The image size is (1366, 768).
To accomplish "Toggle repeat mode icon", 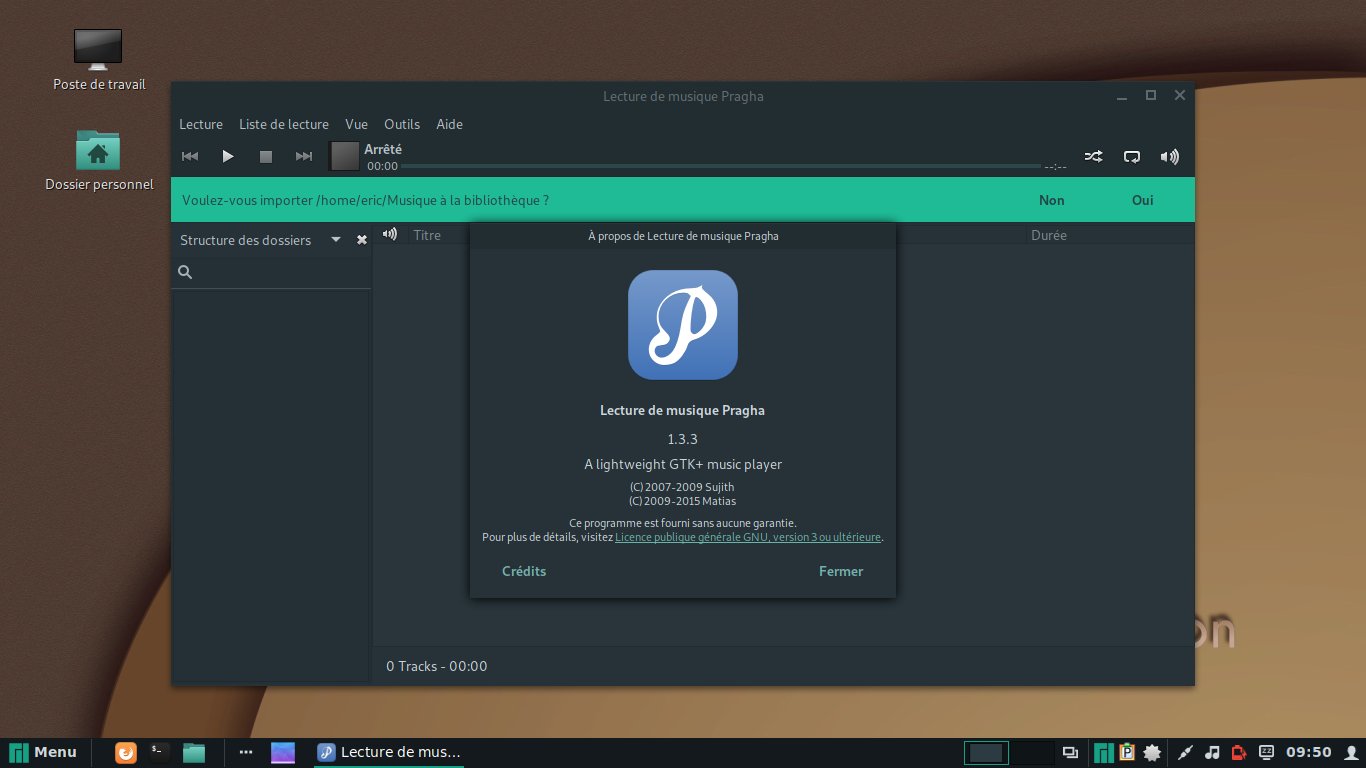I will 1132,156.
